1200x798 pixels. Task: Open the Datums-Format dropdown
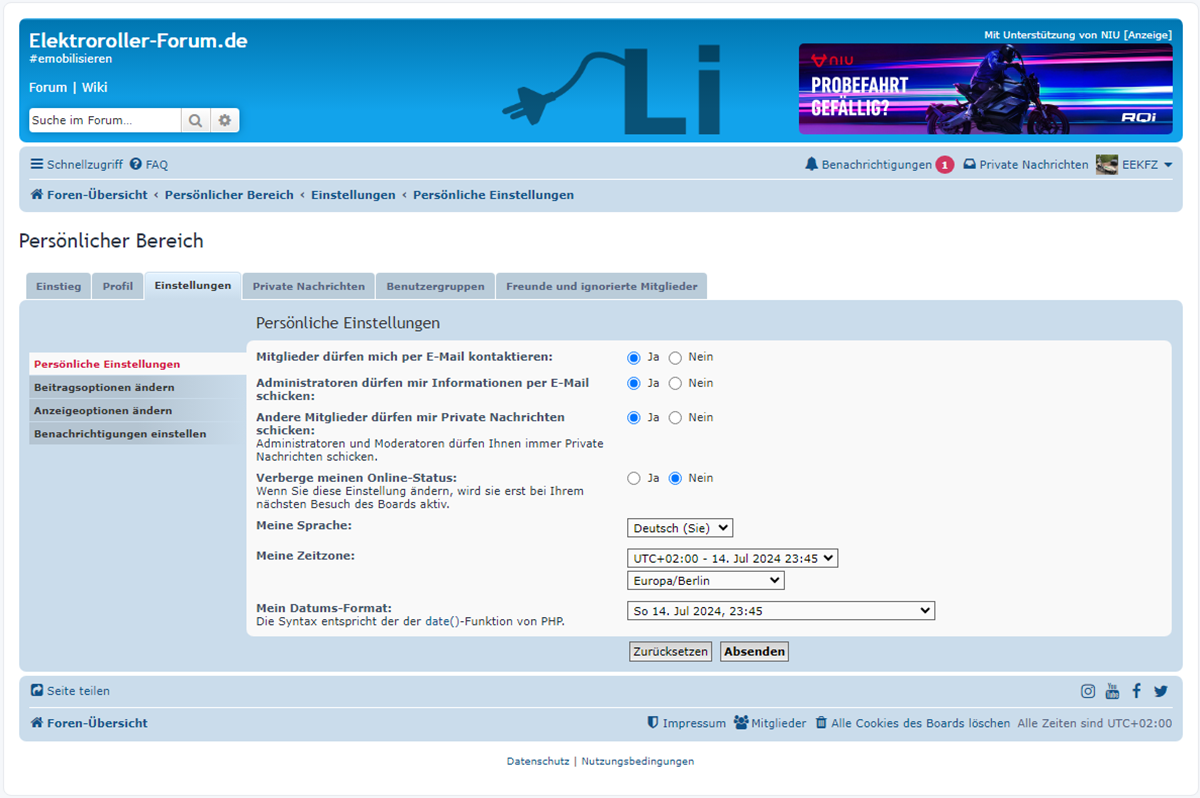point(780,610)
